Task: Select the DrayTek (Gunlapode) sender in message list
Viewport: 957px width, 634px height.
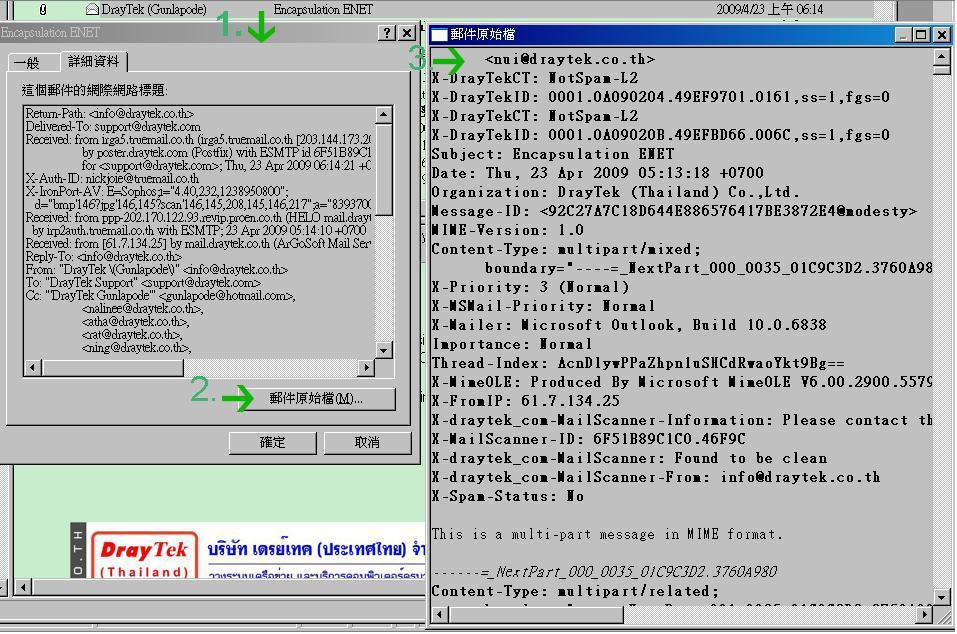Action: pos(154,9)
